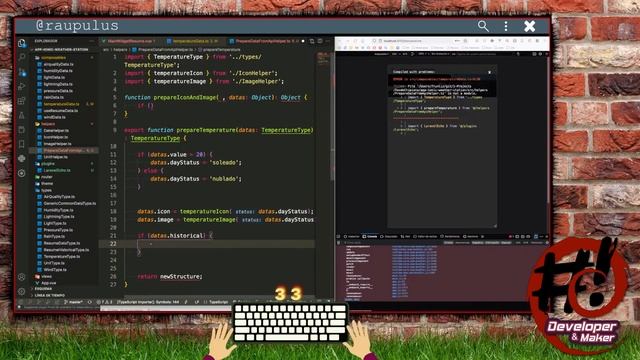Open App.vue in explorer
This screenshot has height=360, width=640.
[49, 283]
